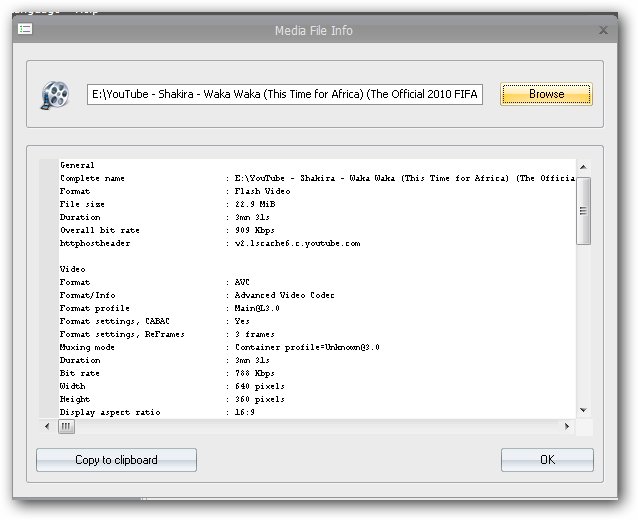Close the Media File Info dialog
The image size is (638, 520).
603,30
